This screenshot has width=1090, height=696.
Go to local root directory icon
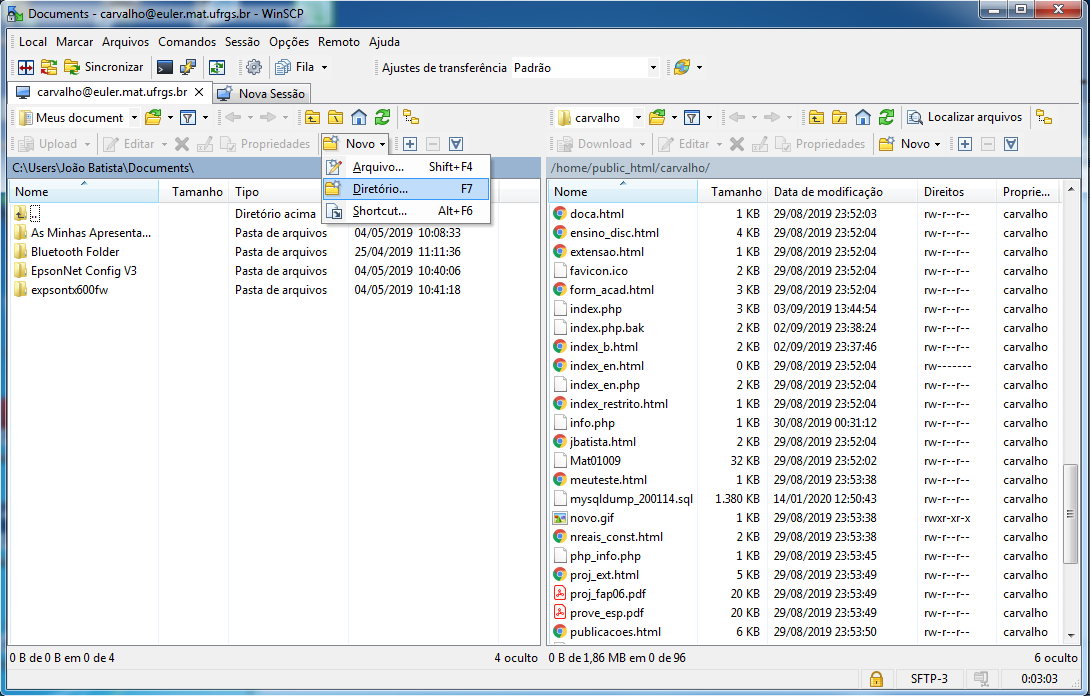[x=336, y=118]
